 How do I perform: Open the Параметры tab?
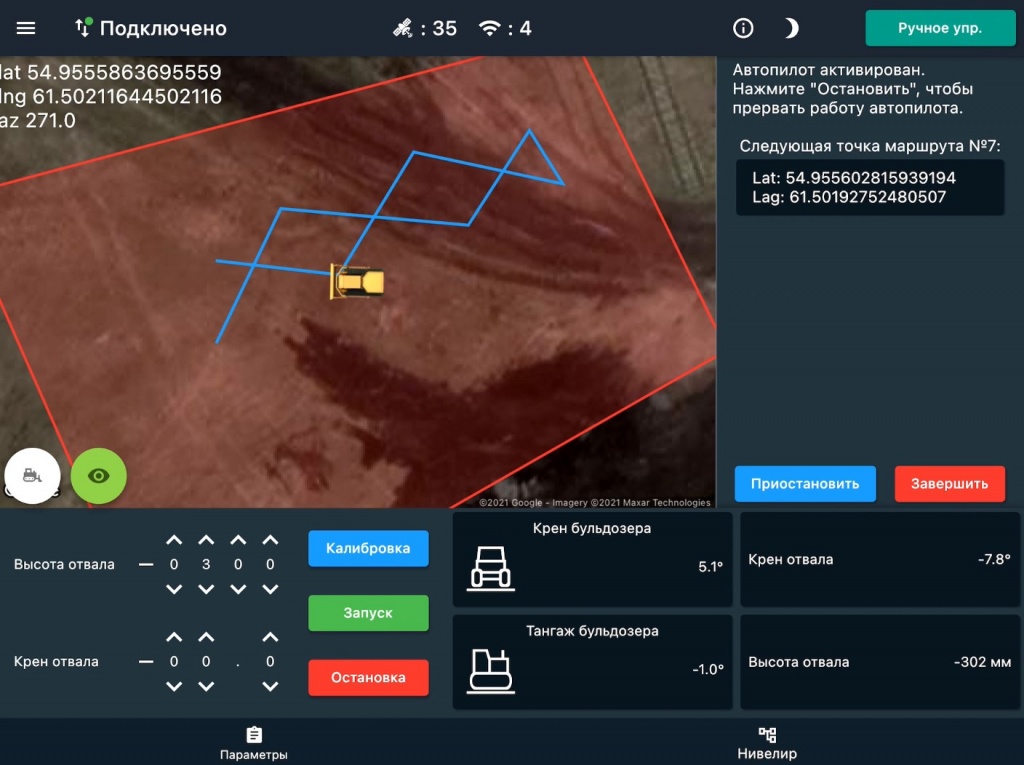tap(254, 743)
